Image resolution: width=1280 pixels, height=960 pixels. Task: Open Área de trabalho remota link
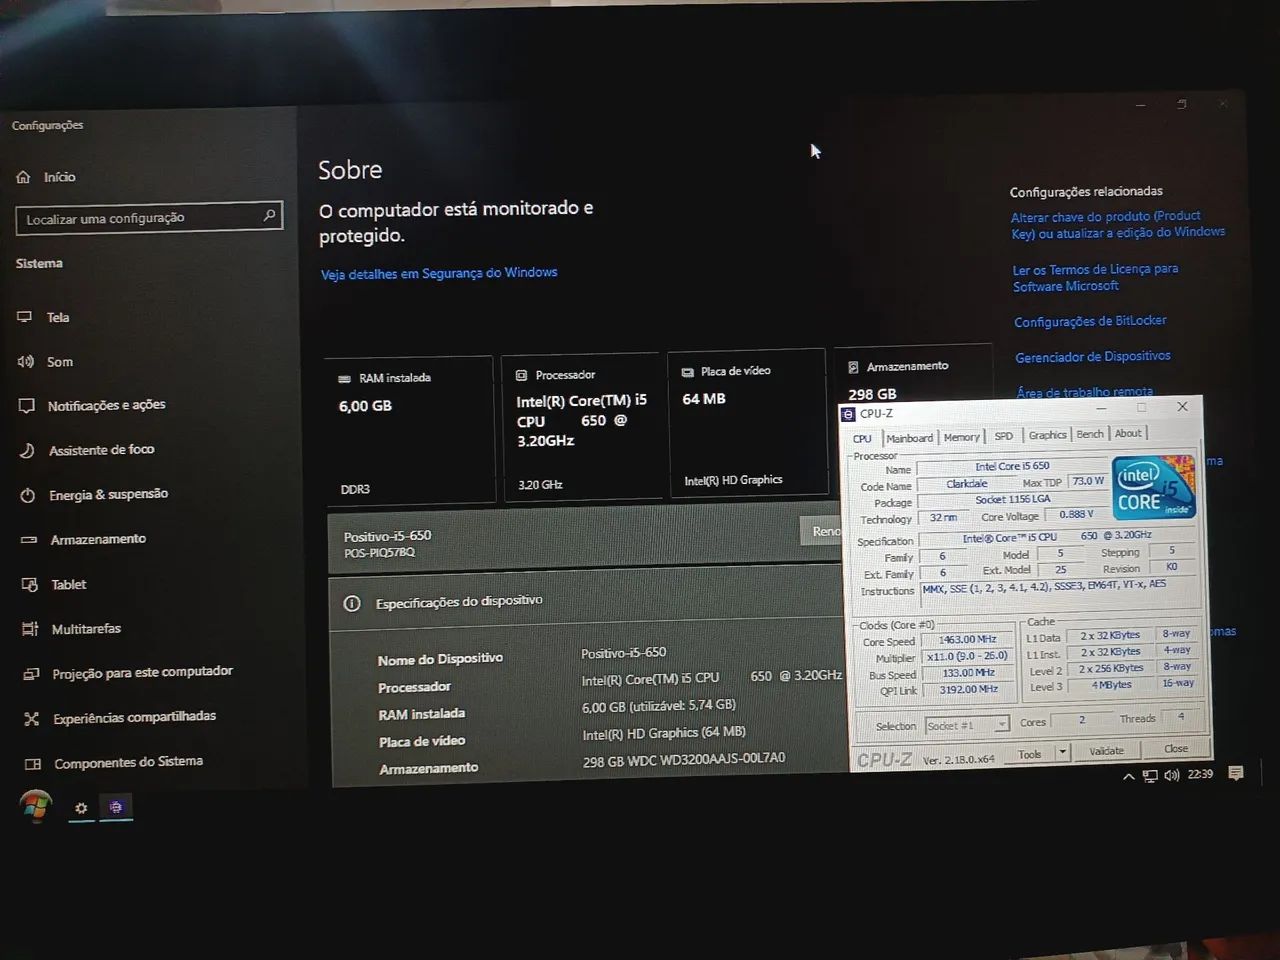click(x=1085, y=392)
